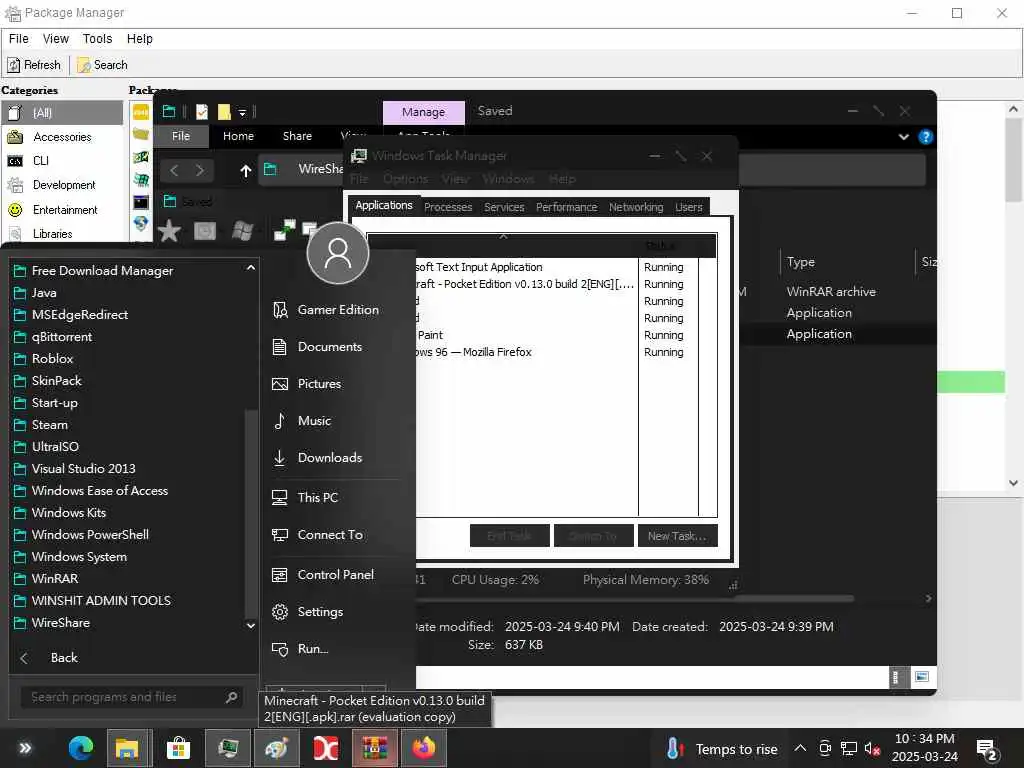Open Control Panel from start menu

336,575
